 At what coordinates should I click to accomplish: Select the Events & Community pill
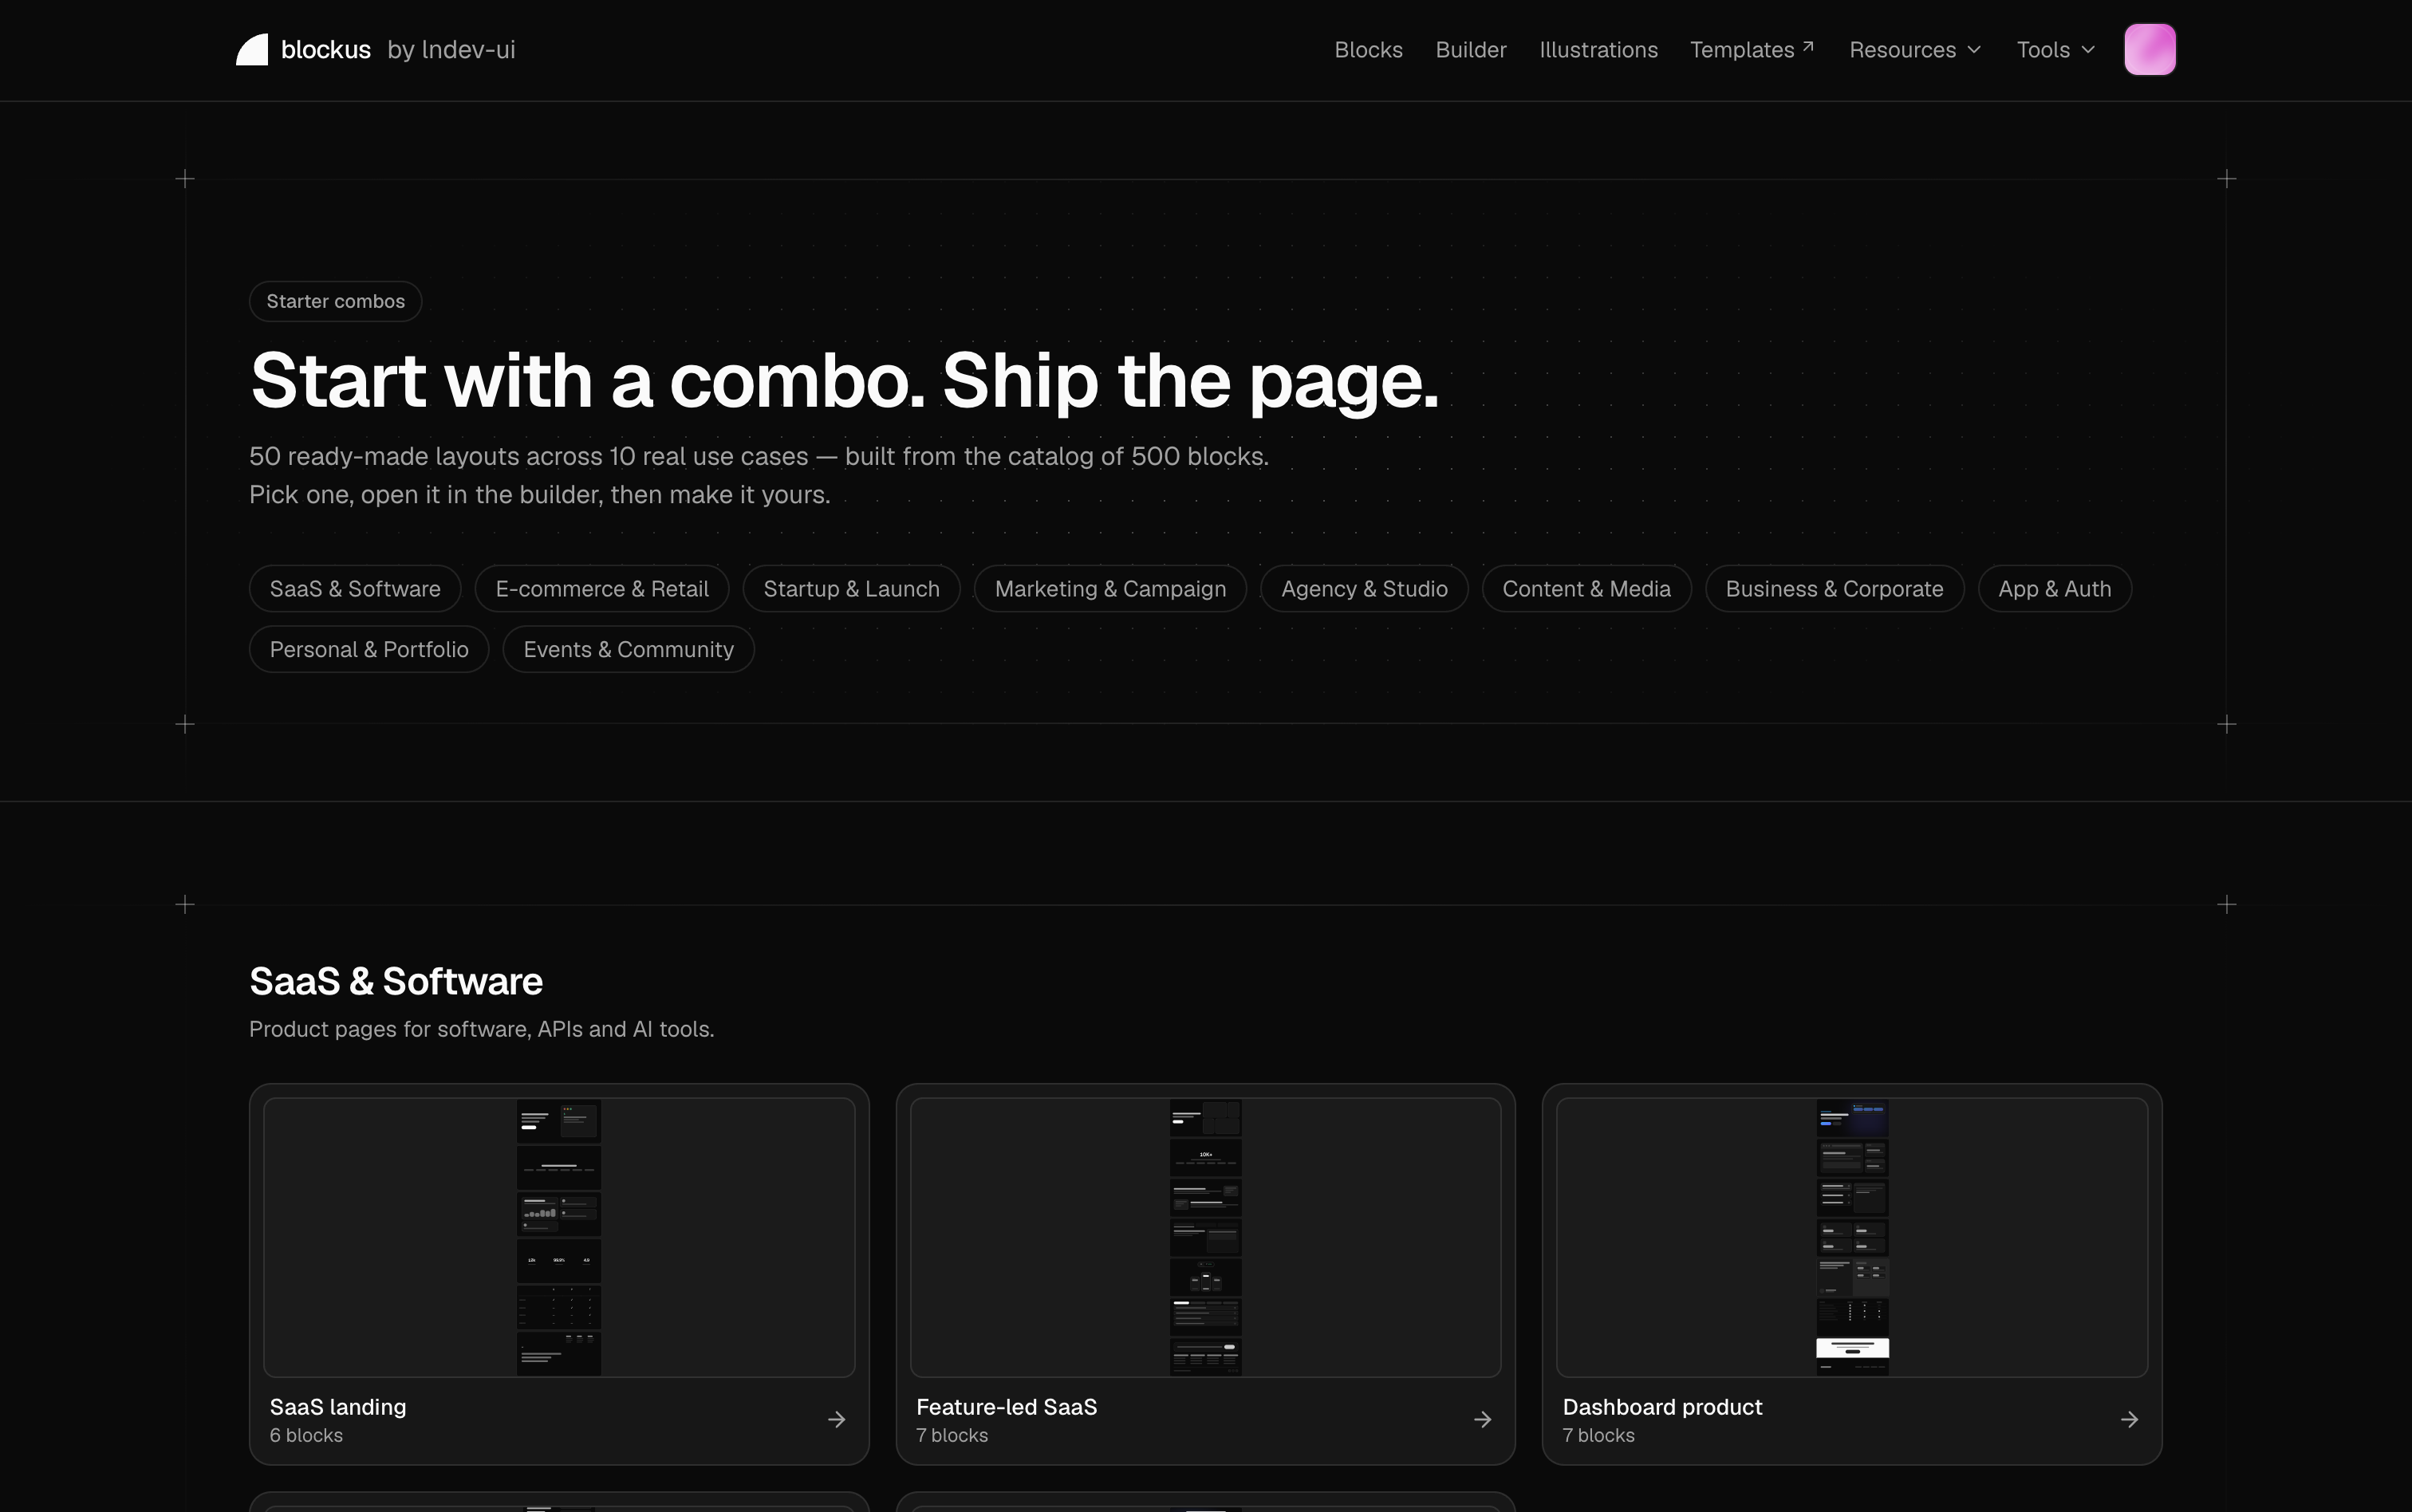click(628, 649)
